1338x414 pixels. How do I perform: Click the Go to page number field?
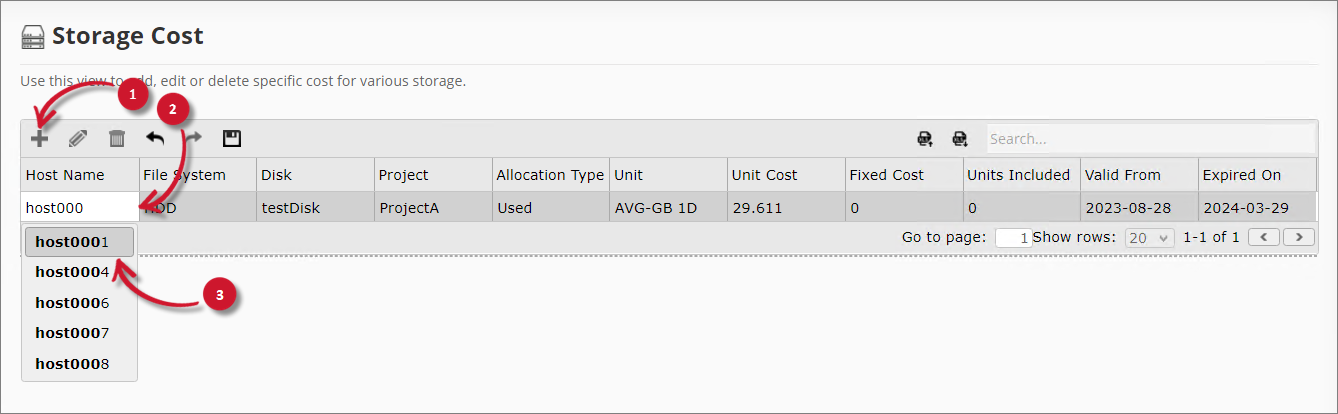(1013, 238)
